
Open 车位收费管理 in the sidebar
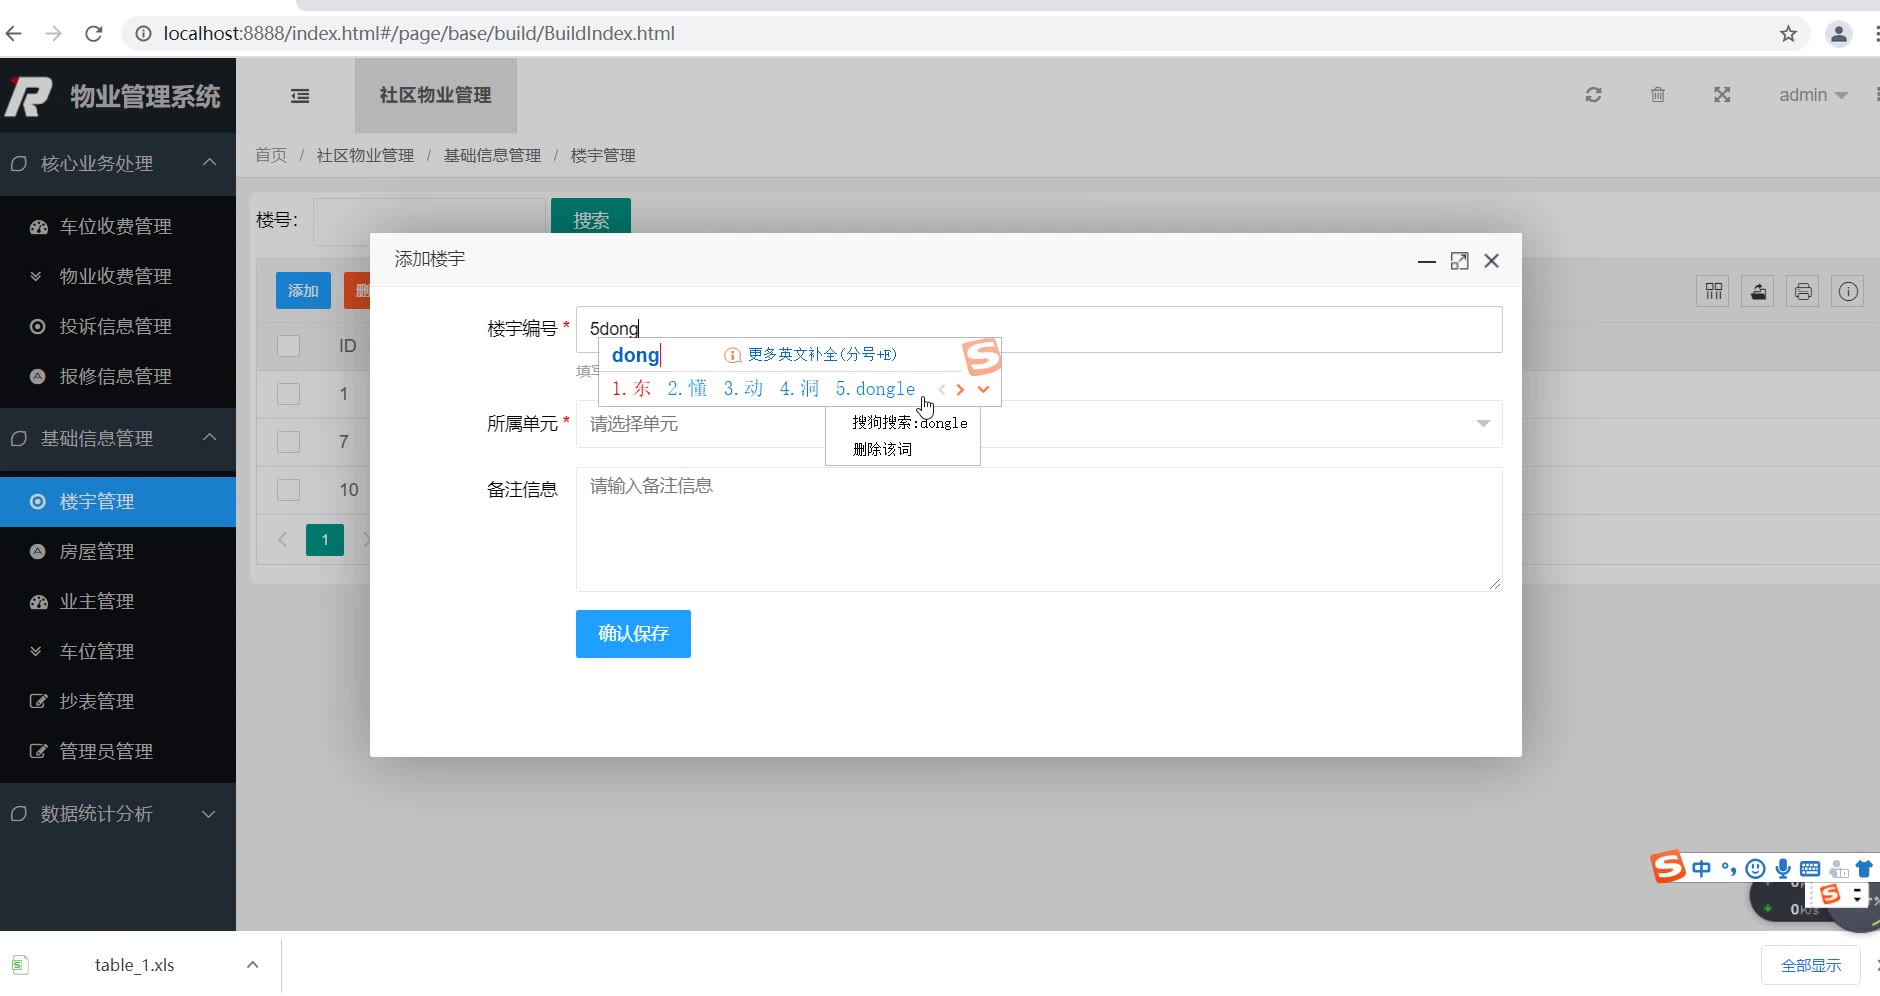click(118, 227)
